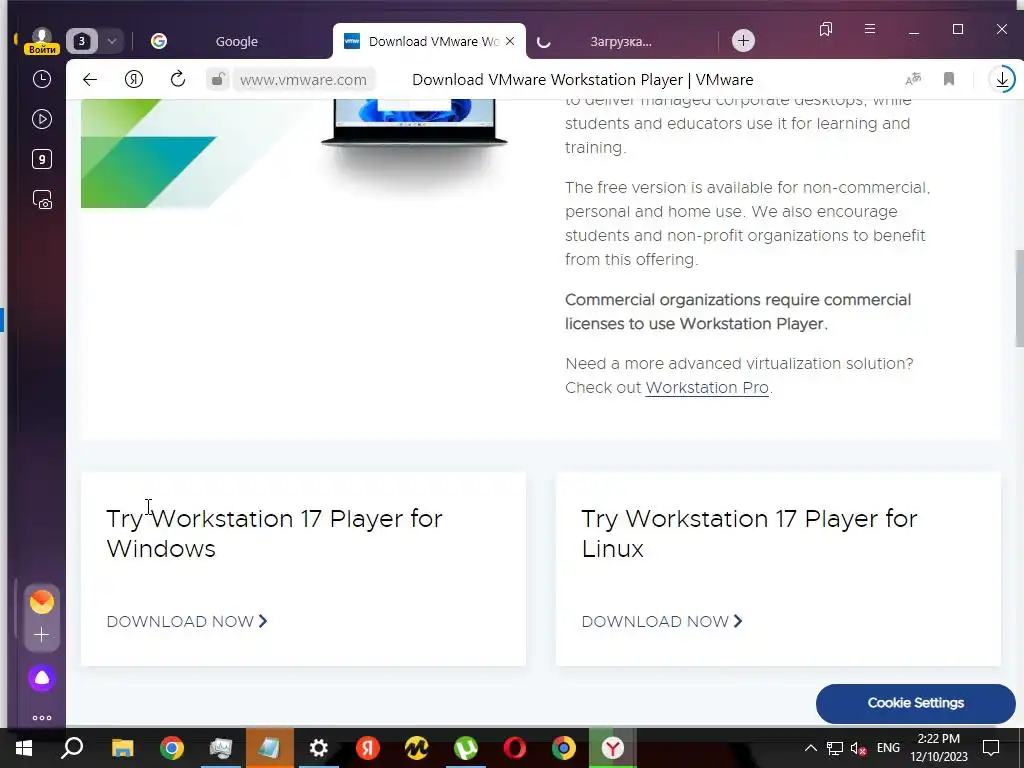The width and height of the screenshot is (1024, 768).
Task: Translate page using the translate icon
Action: (913, 80)
